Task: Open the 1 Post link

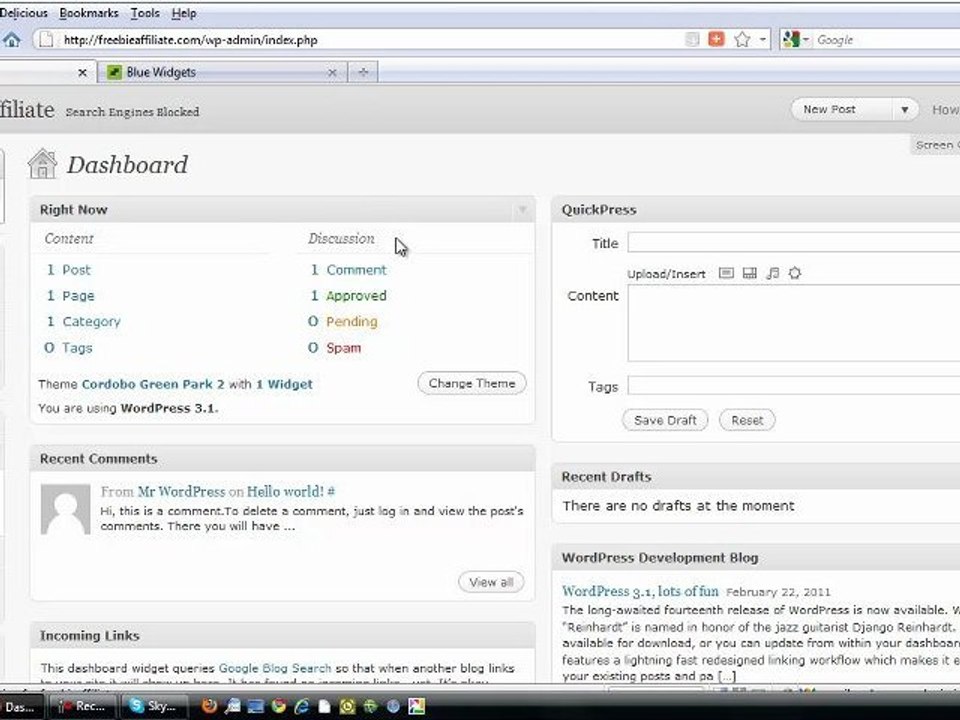Action: coord(69,270)
